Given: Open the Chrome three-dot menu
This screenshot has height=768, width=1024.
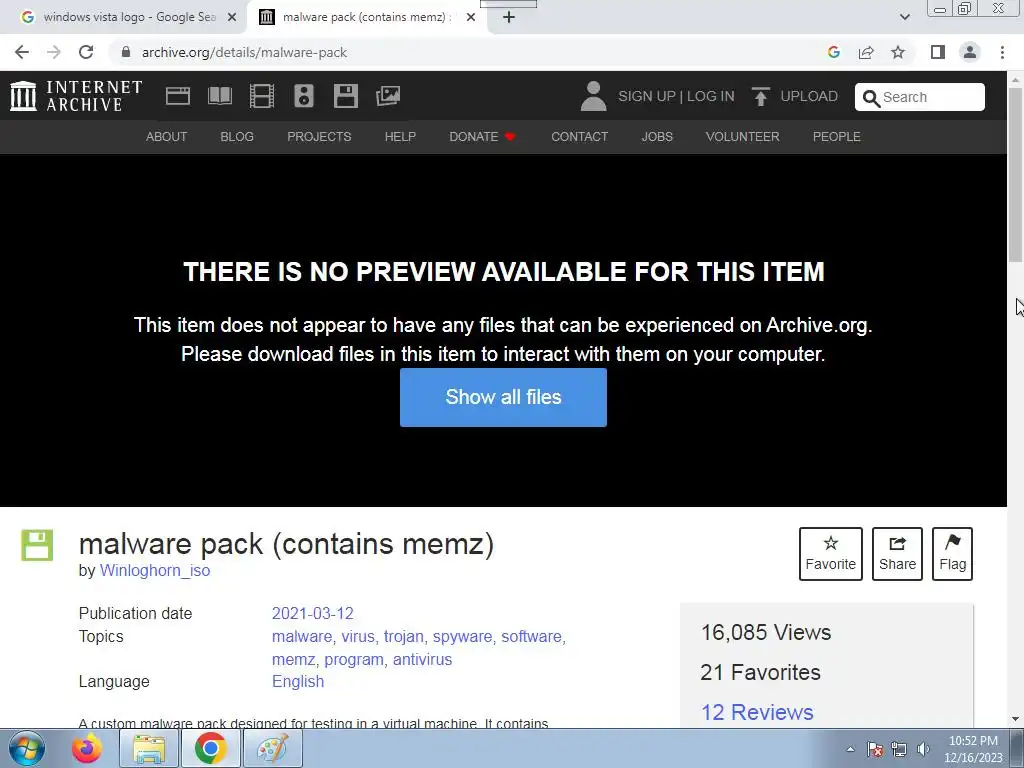Looking at the screenshot, I should [1002, 52].
